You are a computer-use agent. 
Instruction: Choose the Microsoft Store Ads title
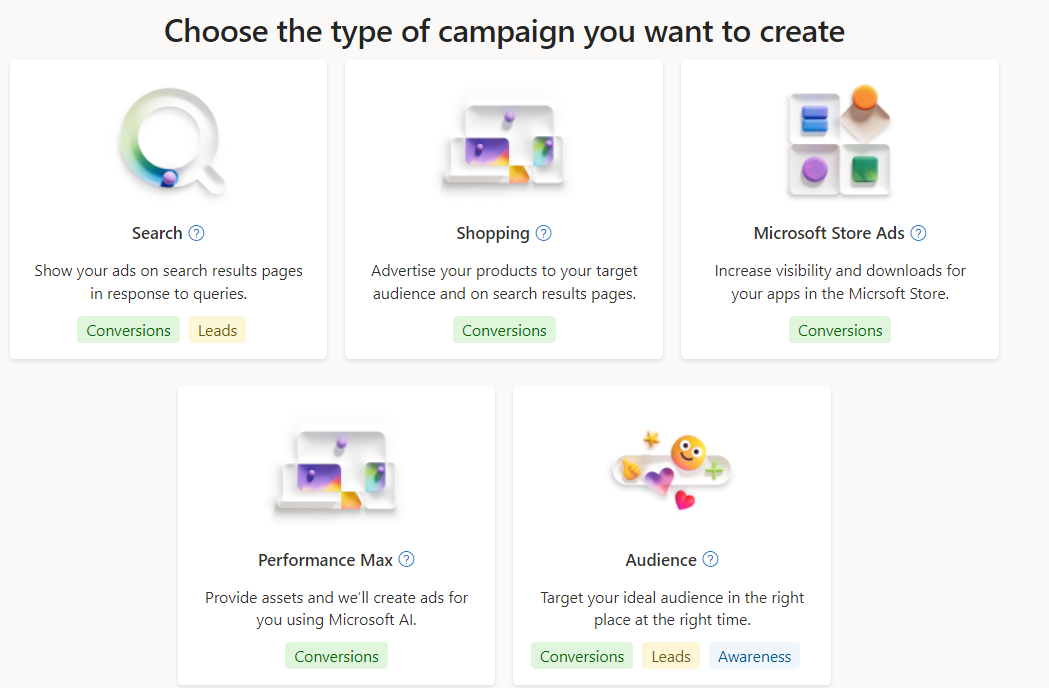(829, 233)
